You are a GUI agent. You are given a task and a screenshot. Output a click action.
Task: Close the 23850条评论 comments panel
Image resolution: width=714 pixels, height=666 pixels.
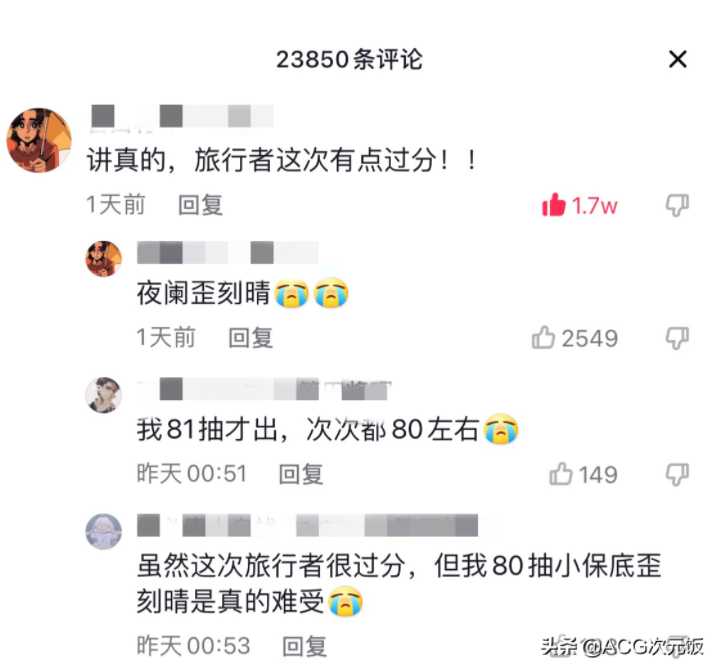678,60
